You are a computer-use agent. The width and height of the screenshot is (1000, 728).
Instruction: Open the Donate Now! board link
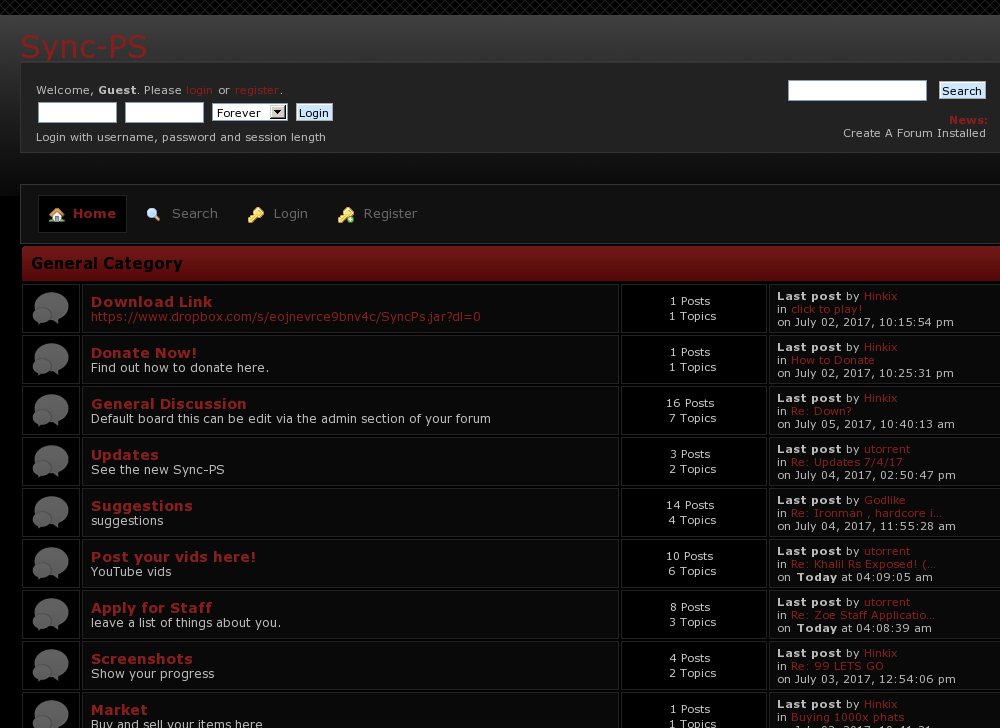144,353
